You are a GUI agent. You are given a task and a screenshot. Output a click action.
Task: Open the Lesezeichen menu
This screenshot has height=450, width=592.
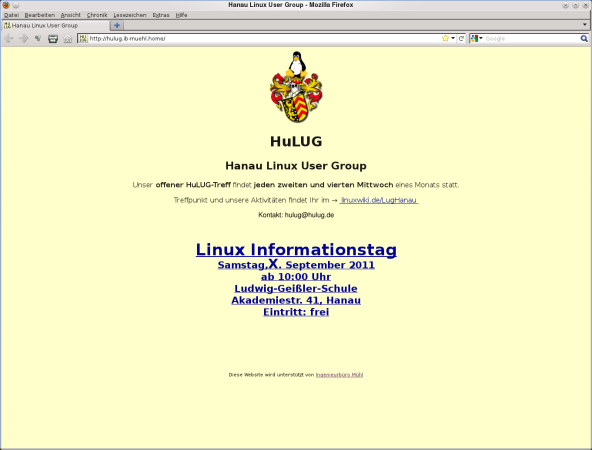[130, 15]
